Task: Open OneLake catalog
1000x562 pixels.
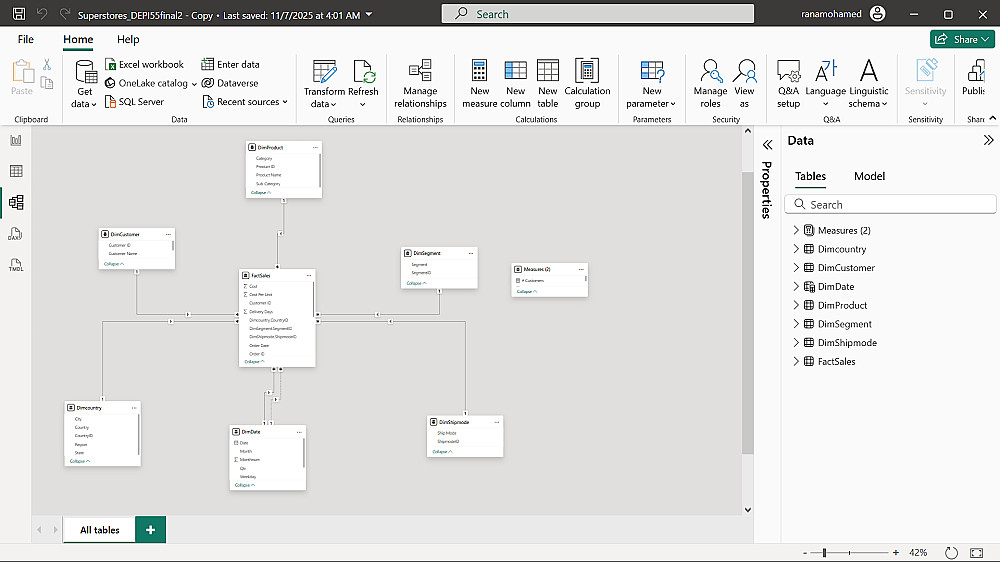Action: [x=151, y=83]
